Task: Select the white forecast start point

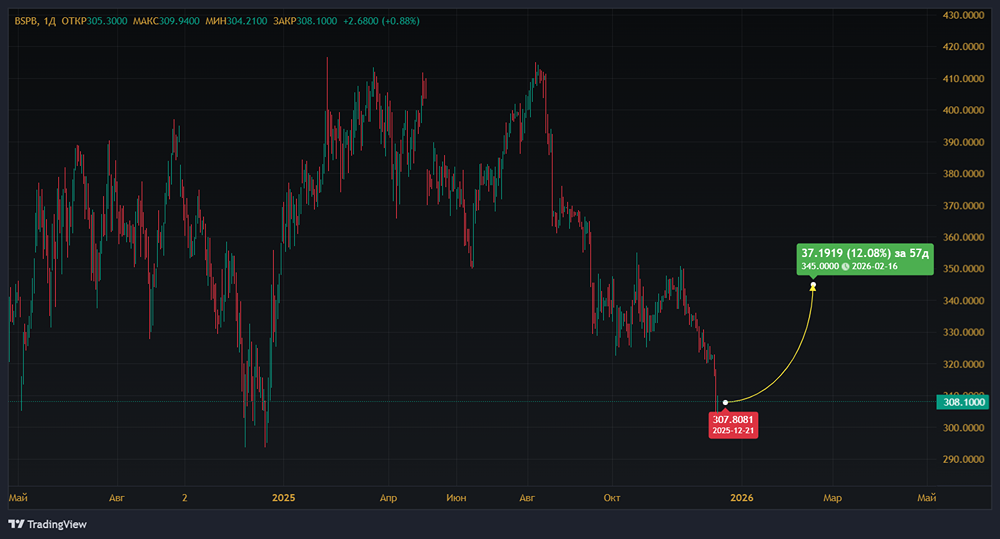Action: click(x=724, y=402)
